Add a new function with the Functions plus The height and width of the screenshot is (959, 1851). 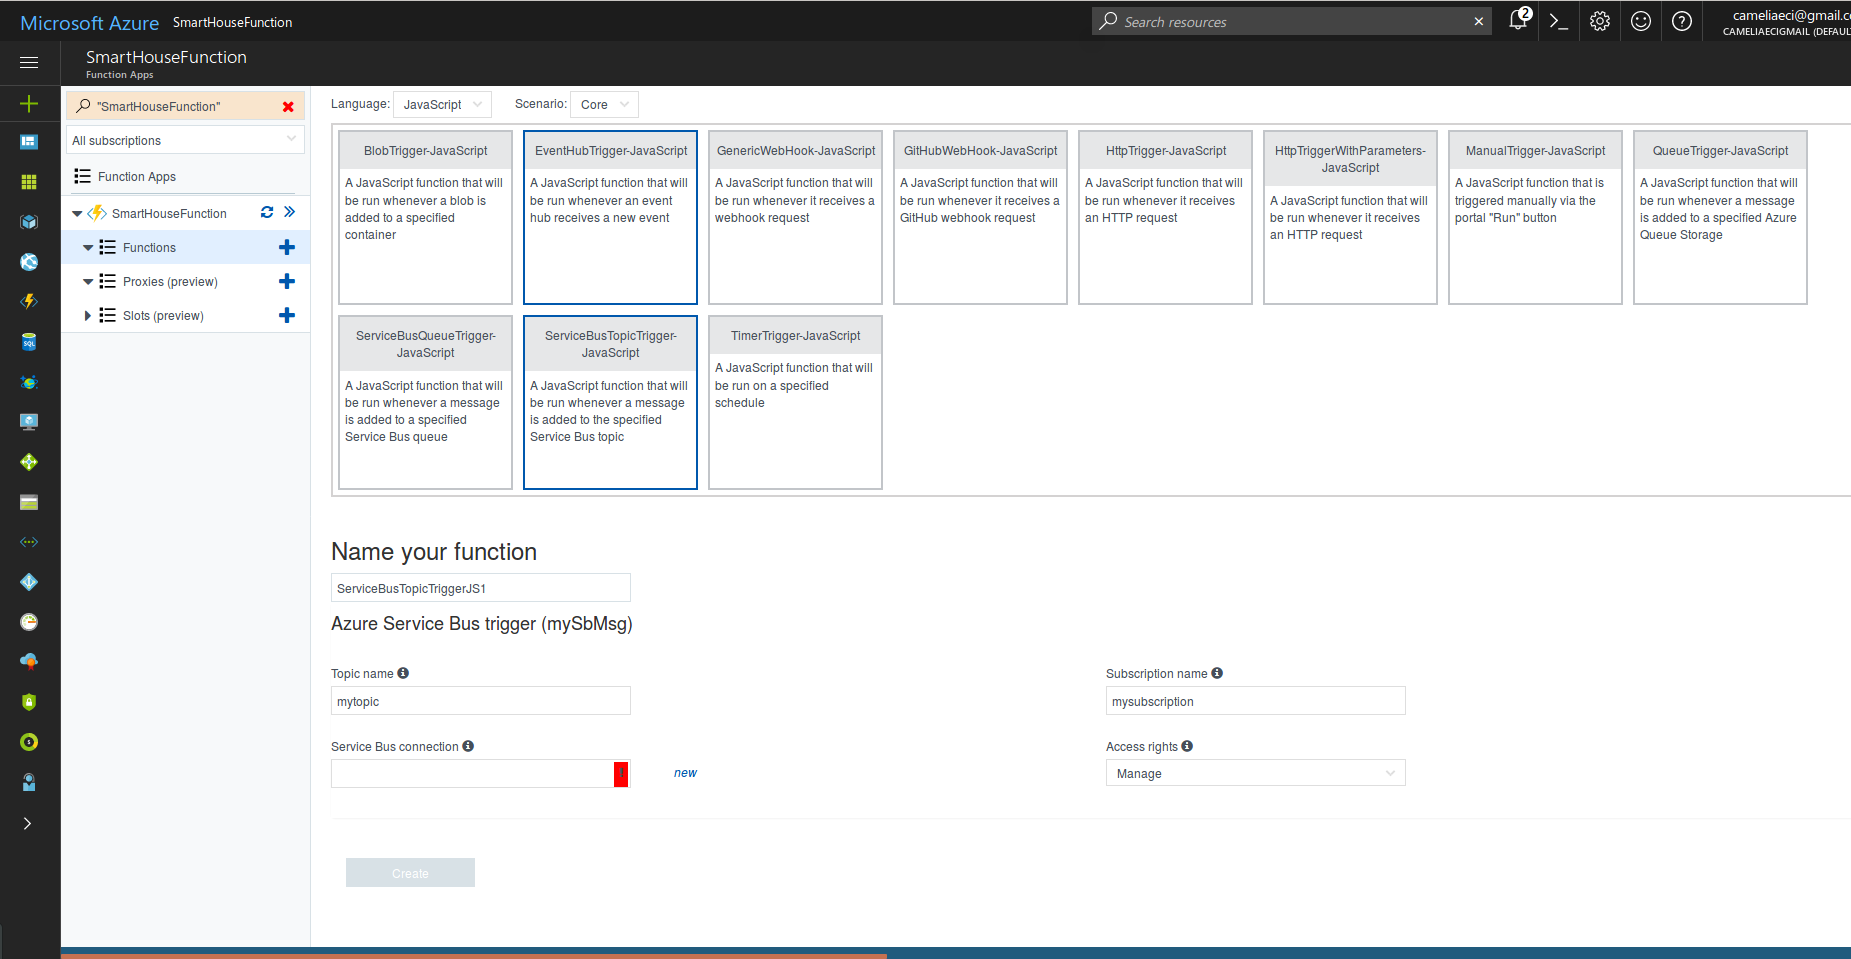pyautogui.click(x=287, y=247)
